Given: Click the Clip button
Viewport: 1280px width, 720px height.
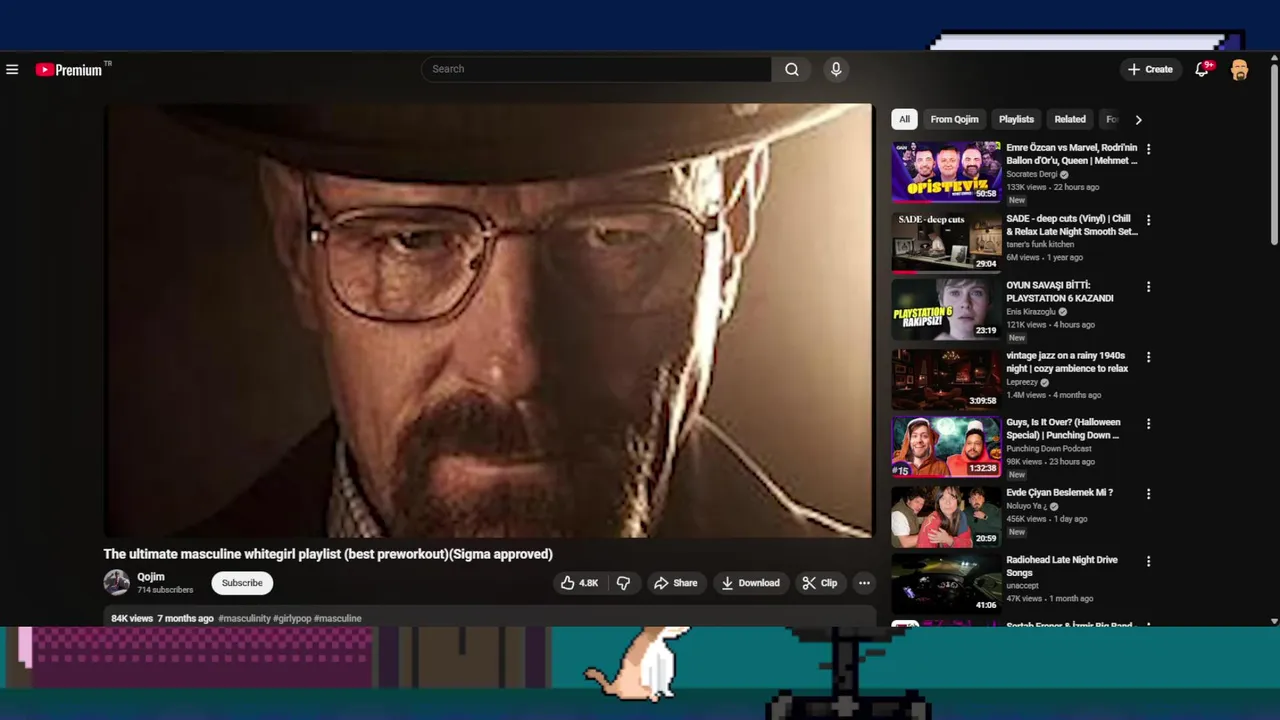Looking at the screenshot, I should pyautogui.click(x=820, y=583).
